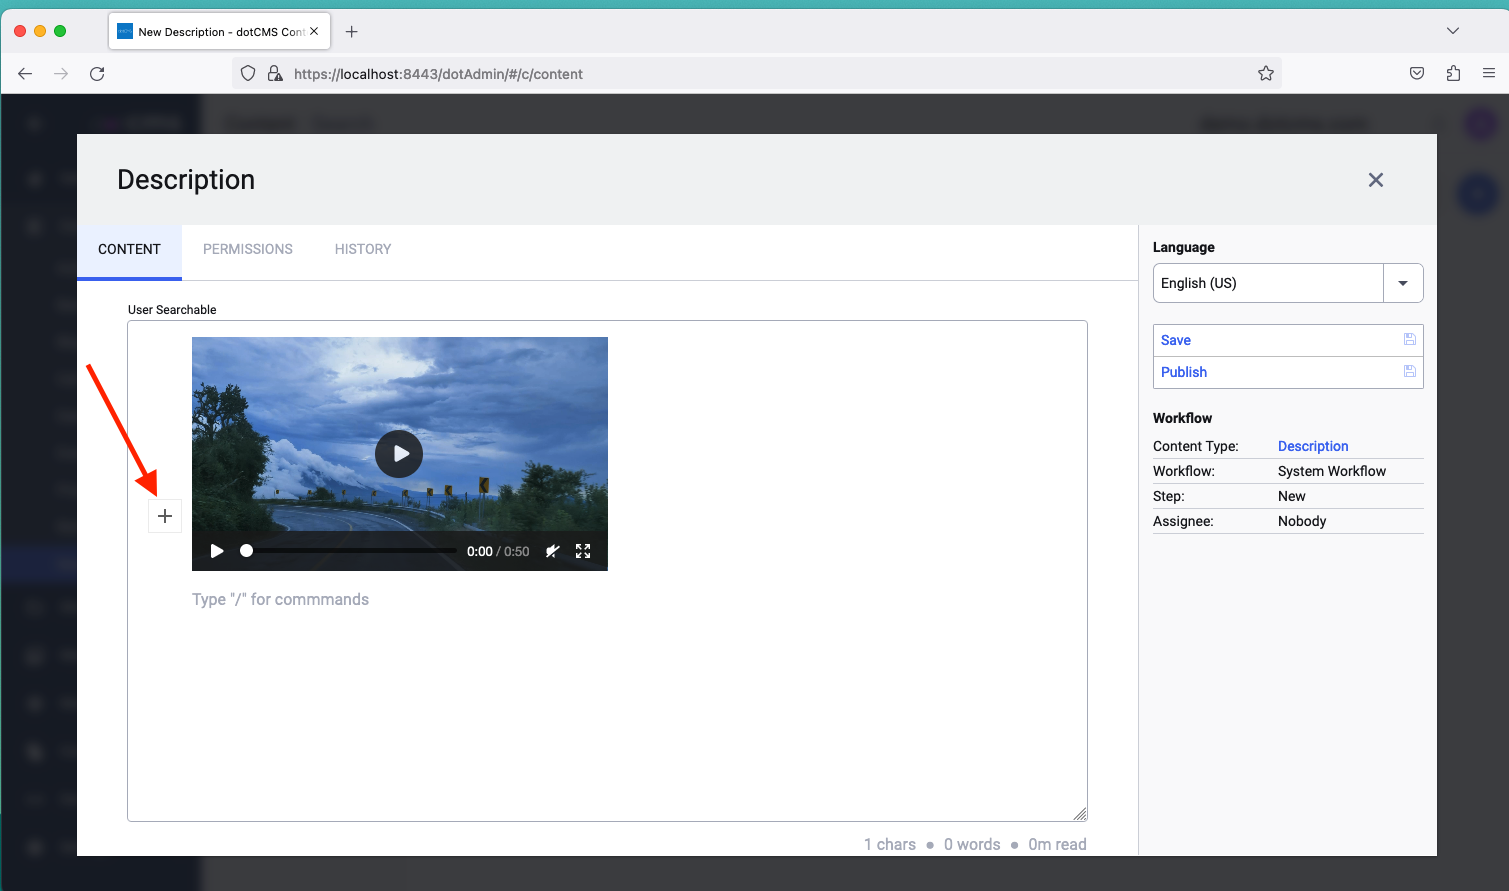Click the editor resize handle at corner

[x=1080, y=814]
